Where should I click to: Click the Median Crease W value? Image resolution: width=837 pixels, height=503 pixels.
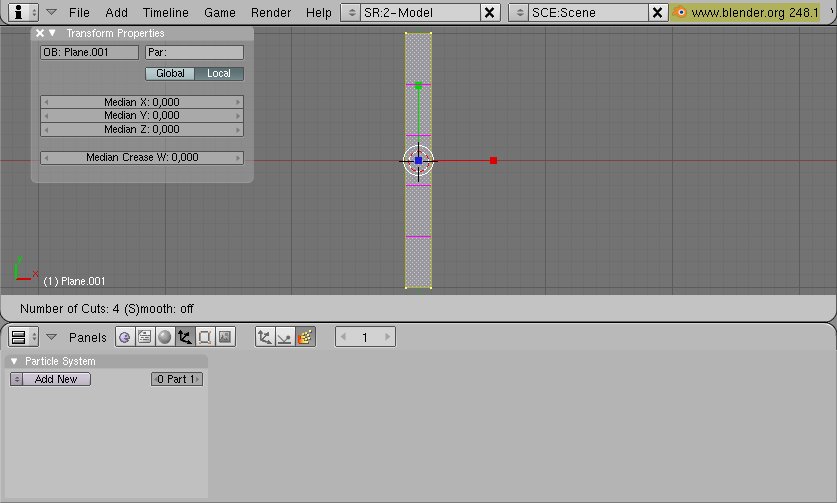142,158
